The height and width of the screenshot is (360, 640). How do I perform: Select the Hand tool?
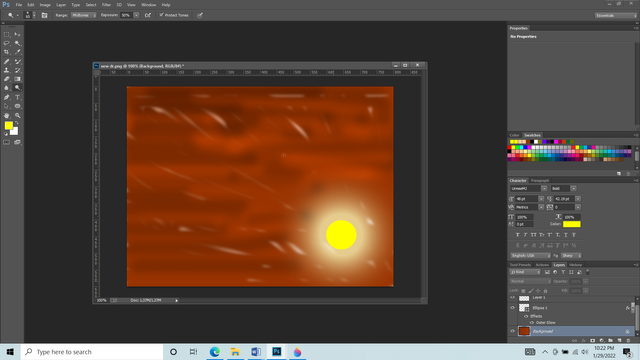pyautogui.click(x=7, y=116)
